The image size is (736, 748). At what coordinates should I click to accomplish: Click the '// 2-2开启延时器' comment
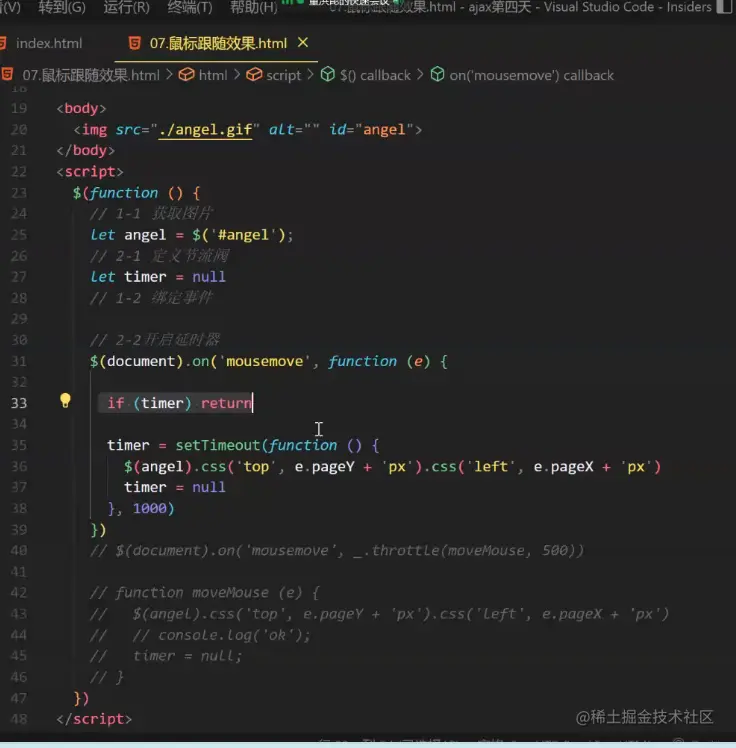pos(155,340)
